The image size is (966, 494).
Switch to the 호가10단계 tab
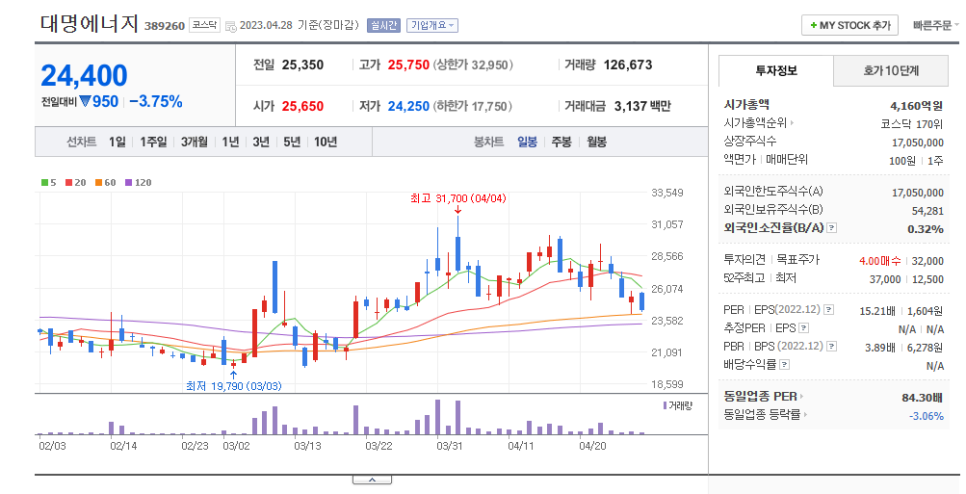click(891, 70)
